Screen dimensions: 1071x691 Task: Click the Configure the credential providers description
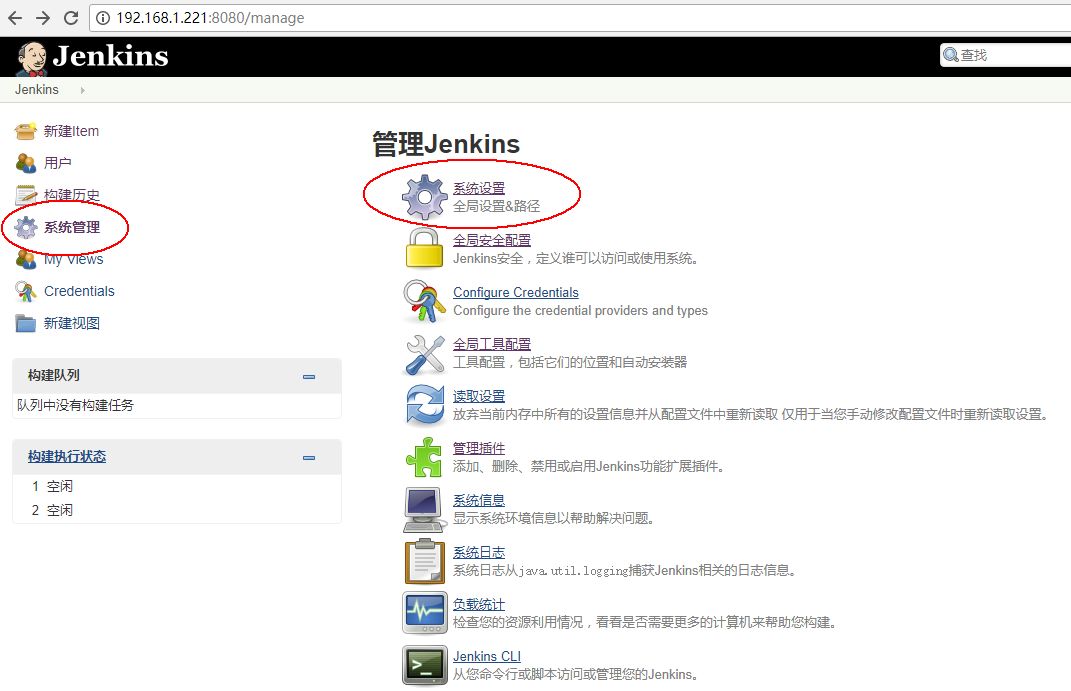click(x=581, y=310)
